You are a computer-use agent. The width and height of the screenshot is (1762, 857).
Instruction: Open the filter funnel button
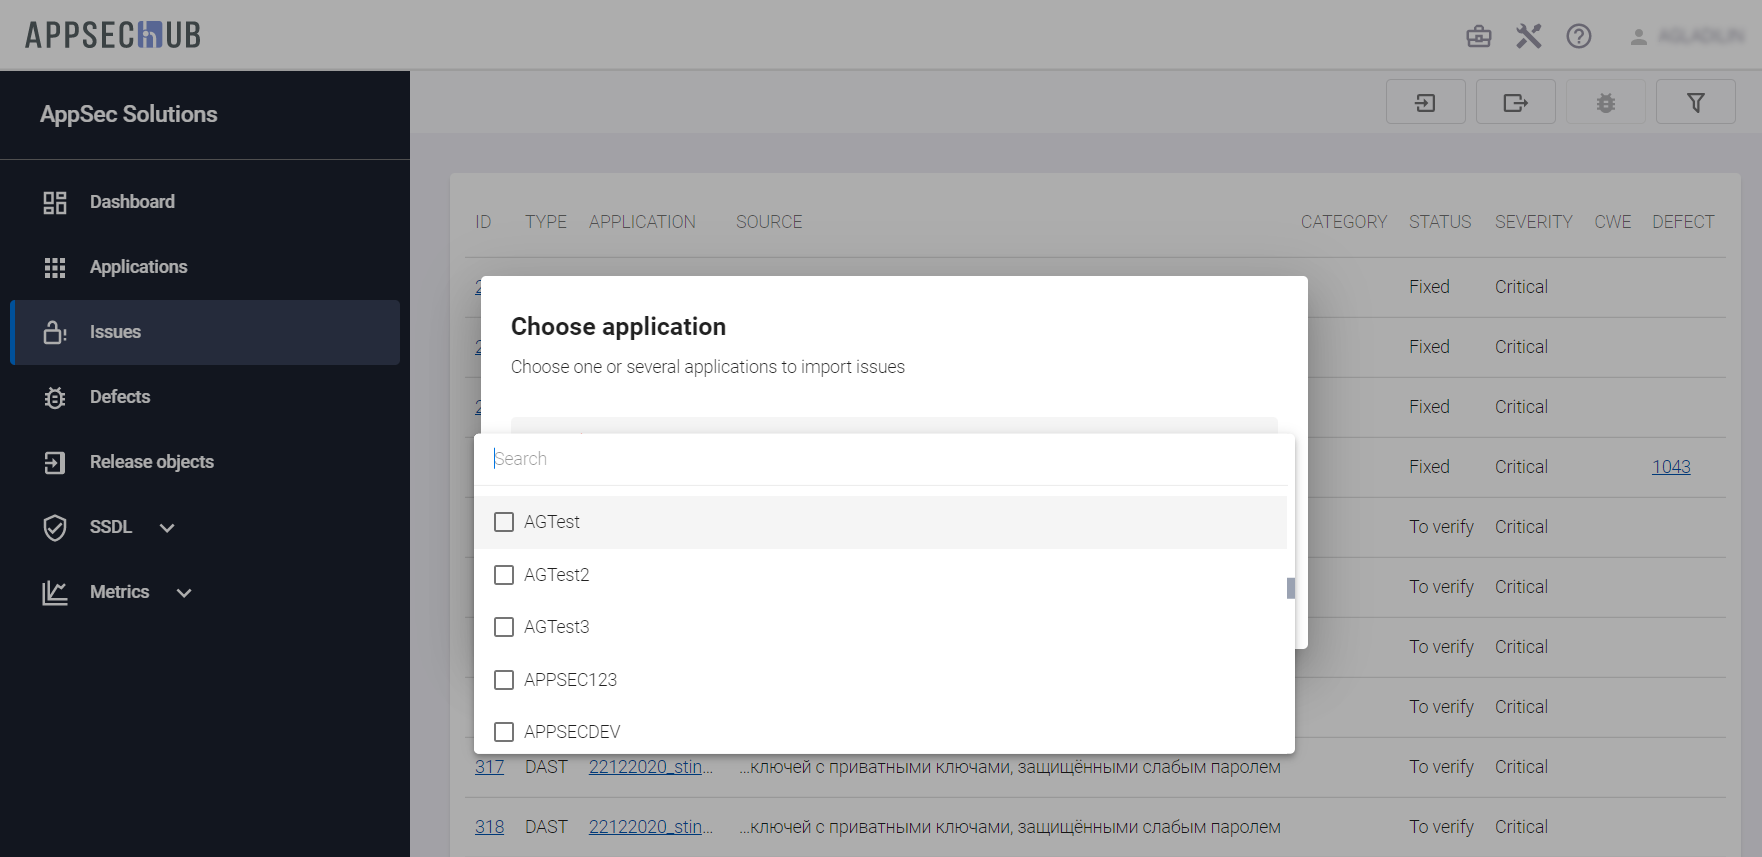pyautogui.click(x=1695, y=102)
